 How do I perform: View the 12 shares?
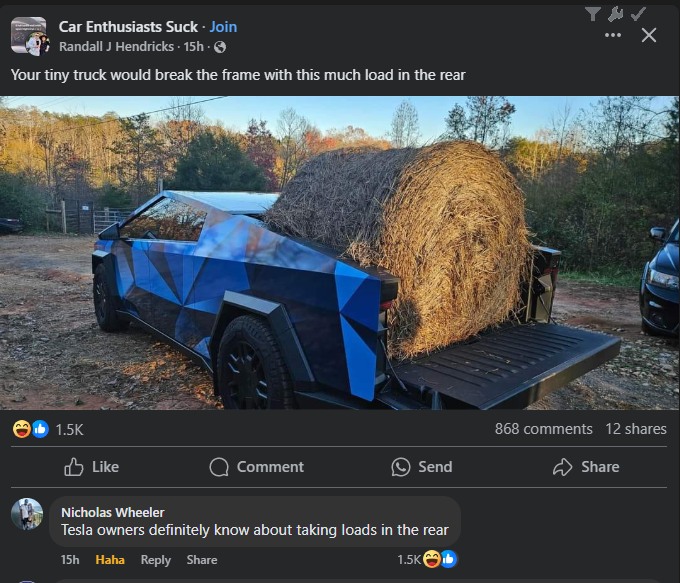point(636,429)
